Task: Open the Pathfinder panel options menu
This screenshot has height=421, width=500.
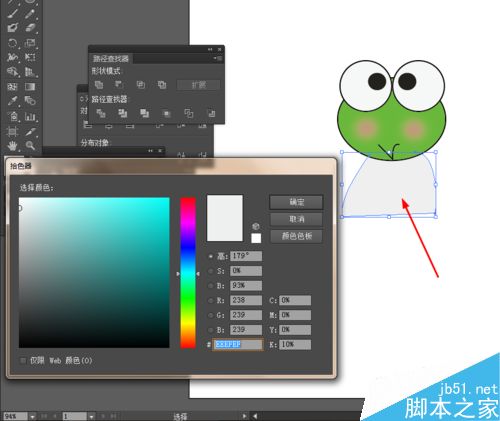Action: point(218,58)
